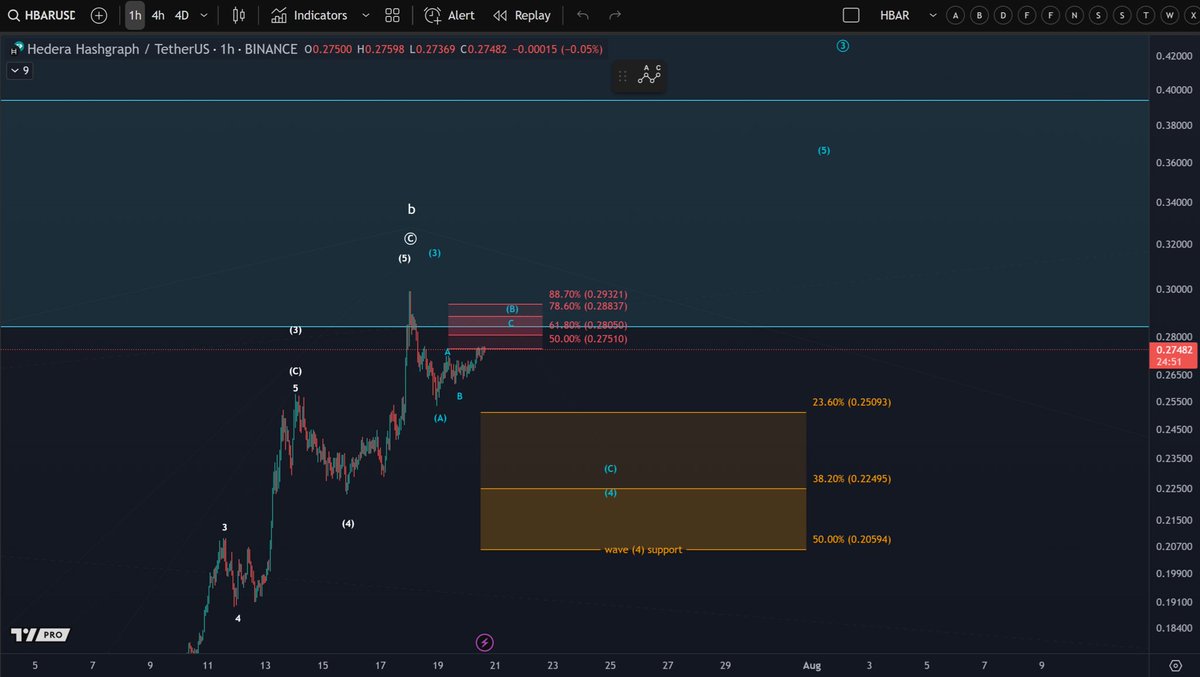The width and height of the screenshot is (1200, 677).
Task: Expand favorite indicators dropdown arrow
Action: [x=365, y=15]
